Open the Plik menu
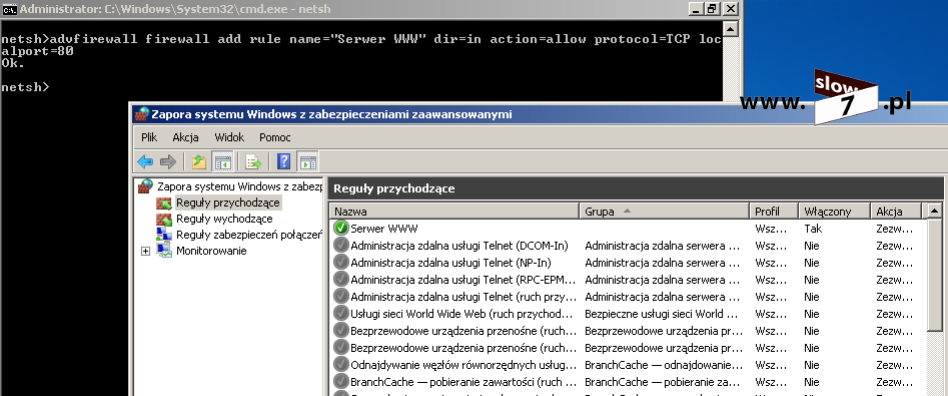Image resolution: width=948 pixels, height=396 pixels. (149, 137)
